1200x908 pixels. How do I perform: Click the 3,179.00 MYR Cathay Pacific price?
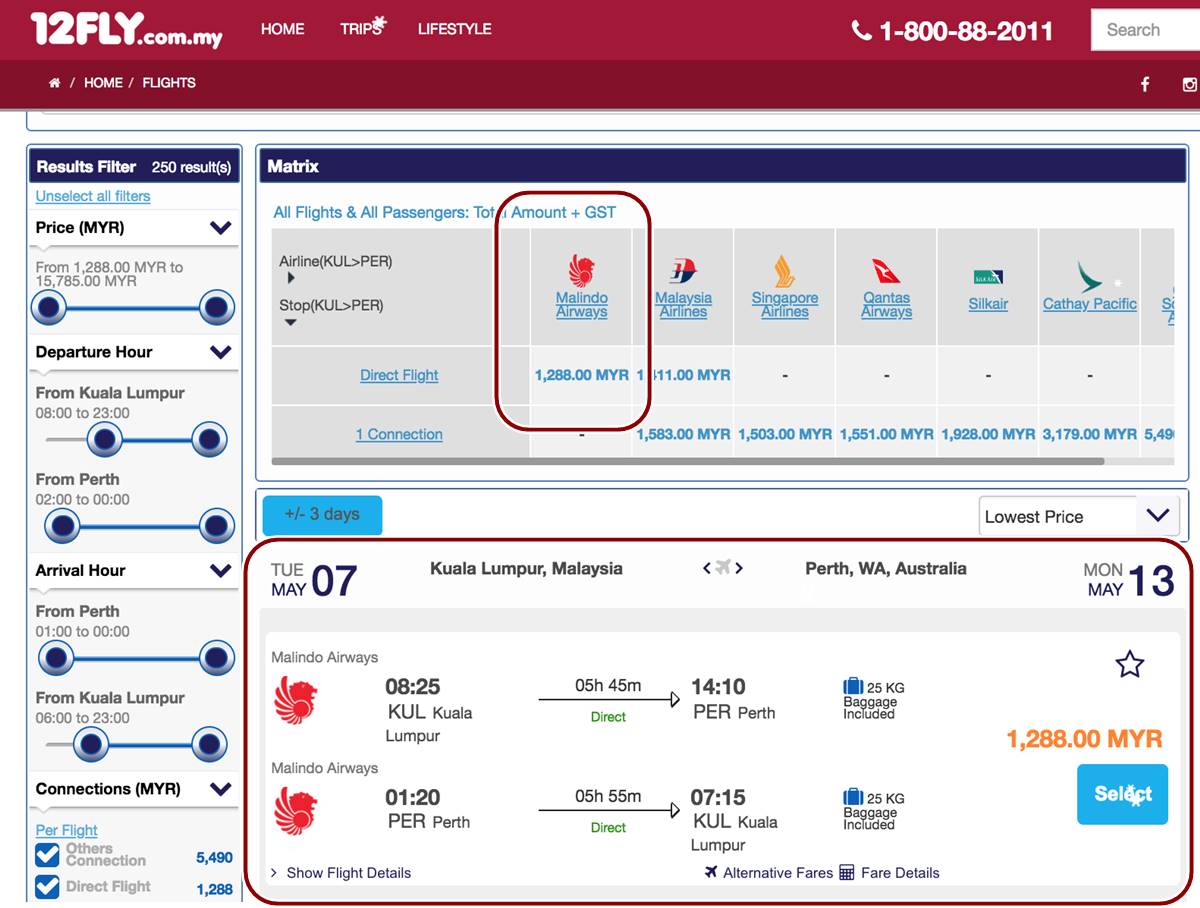[x=1090, y=434]
